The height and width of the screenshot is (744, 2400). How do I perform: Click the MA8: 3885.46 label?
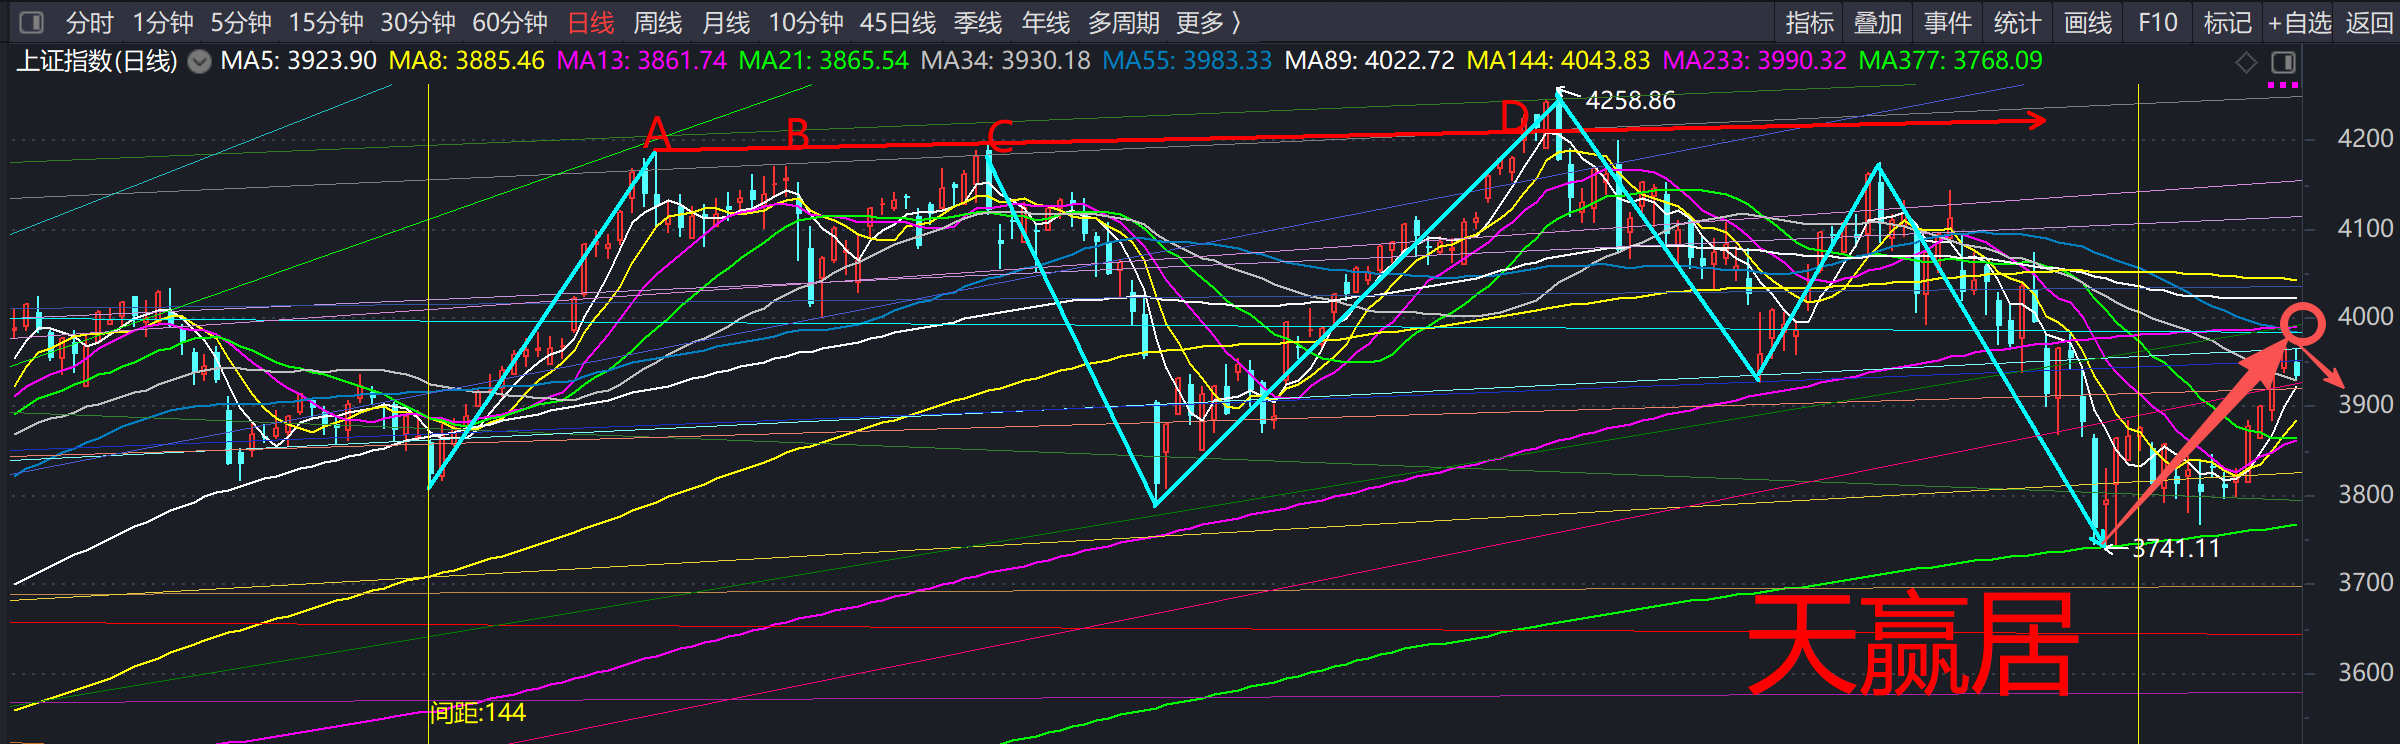coord(466,61)
